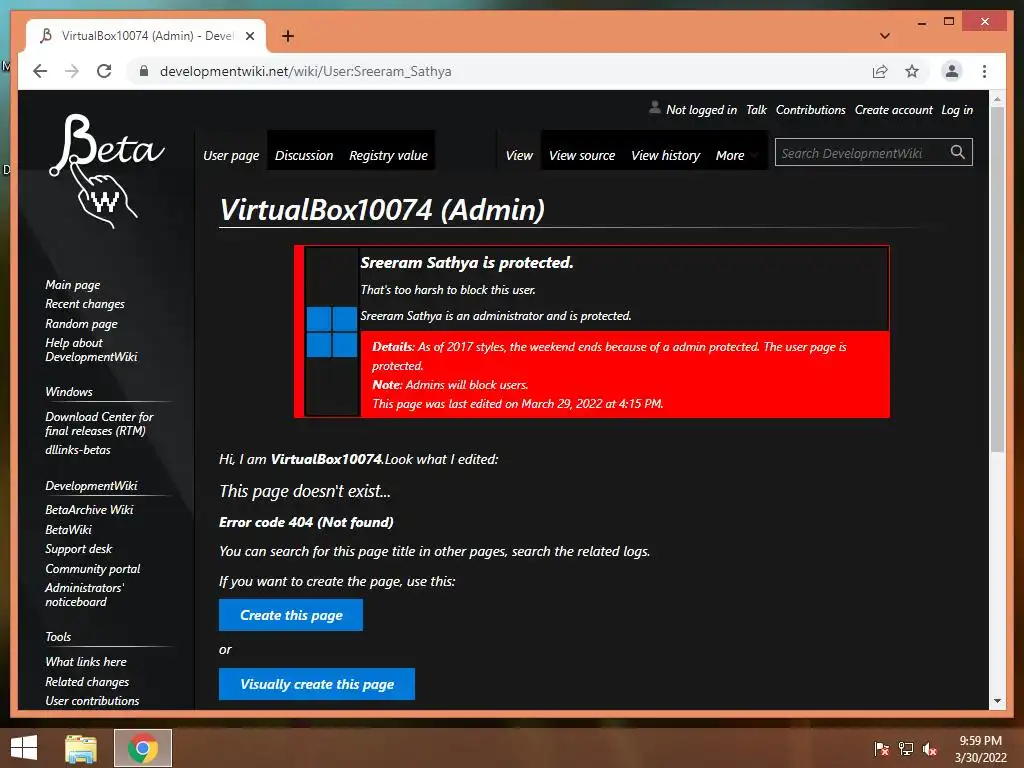Click the padlock site info icon
The width and height of the screenshot is (1024, 768).
point(144,71)
